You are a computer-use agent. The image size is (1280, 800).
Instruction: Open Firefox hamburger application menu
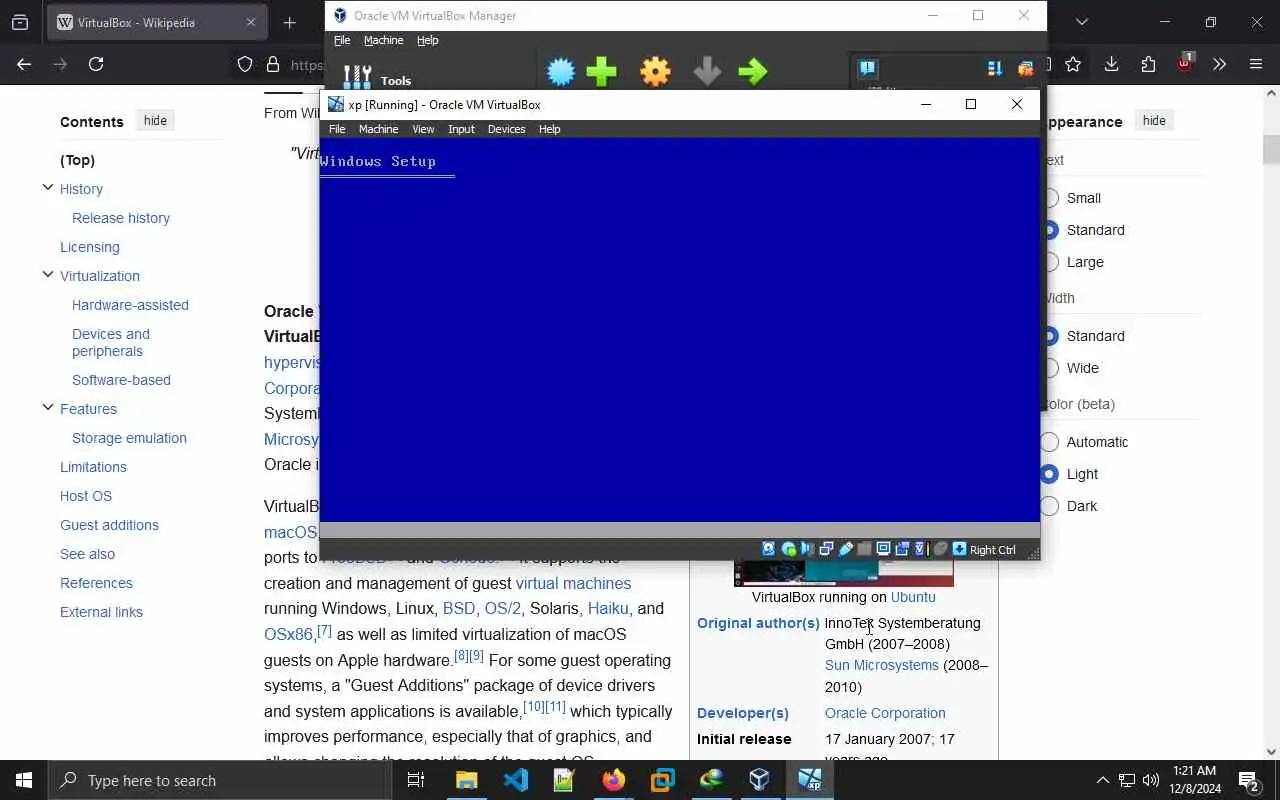pos(1256,64)
